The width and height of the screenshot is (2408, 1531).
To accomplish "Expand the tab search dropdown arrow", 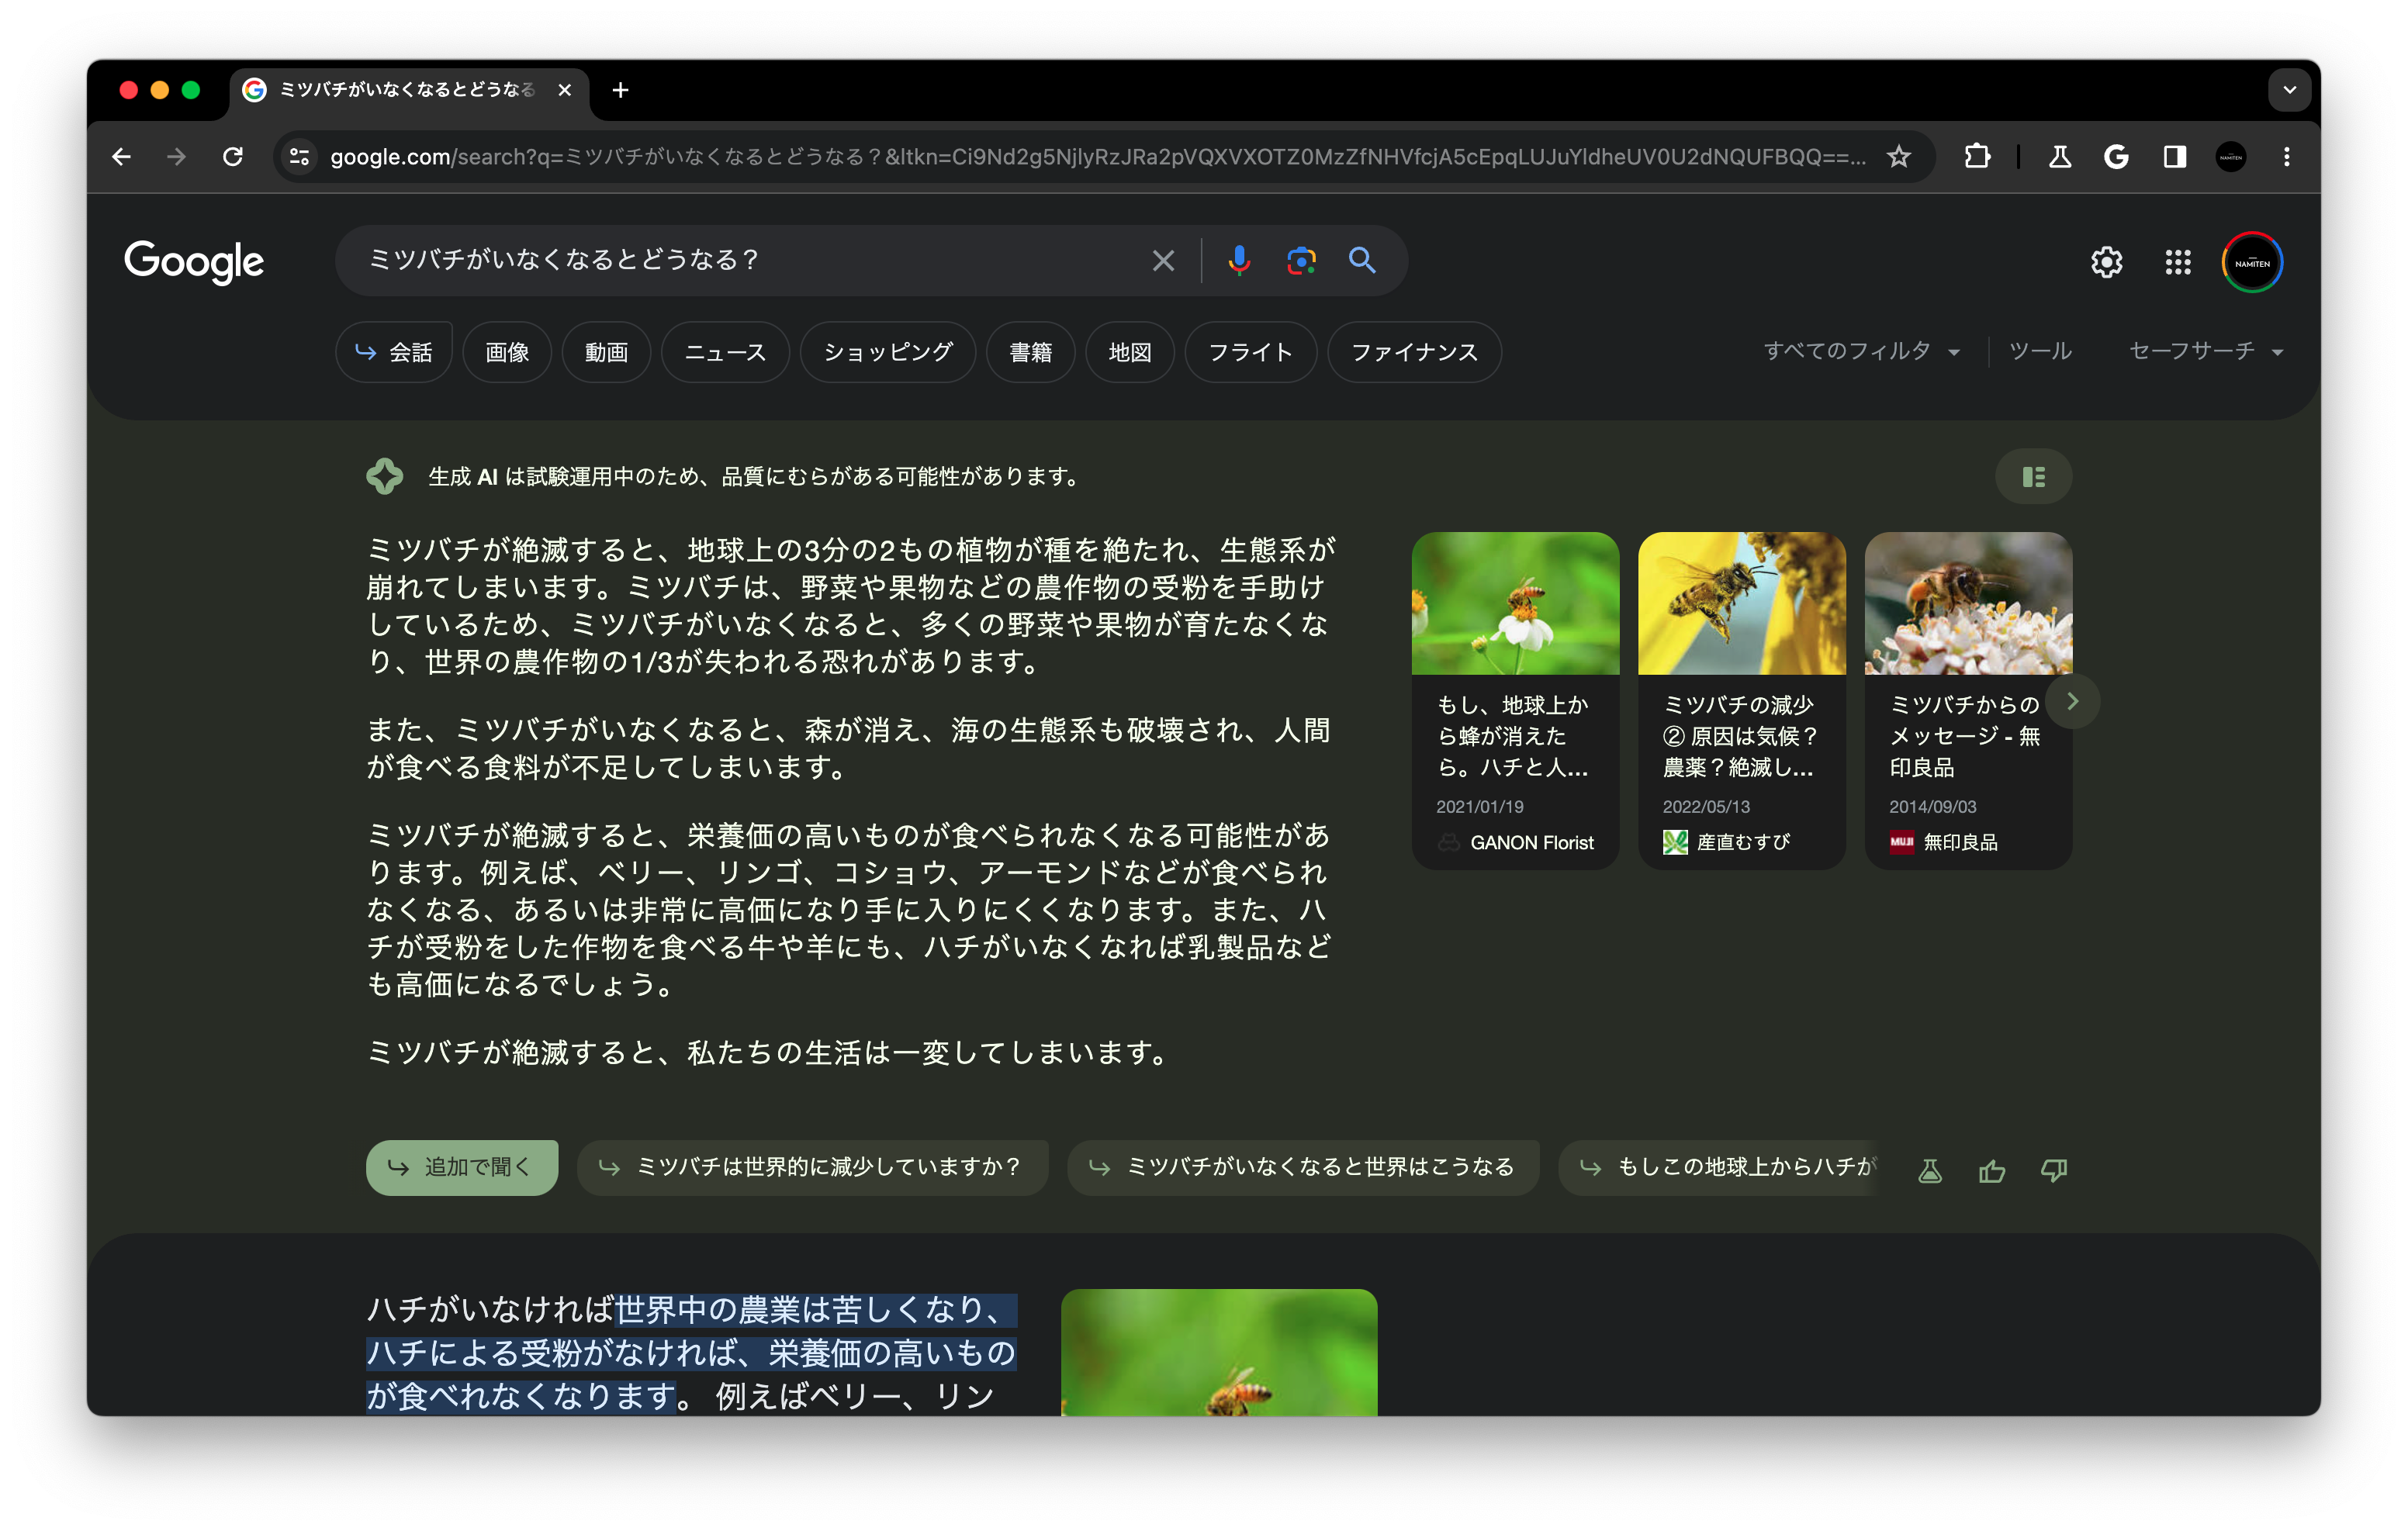I will [2289, 90].
